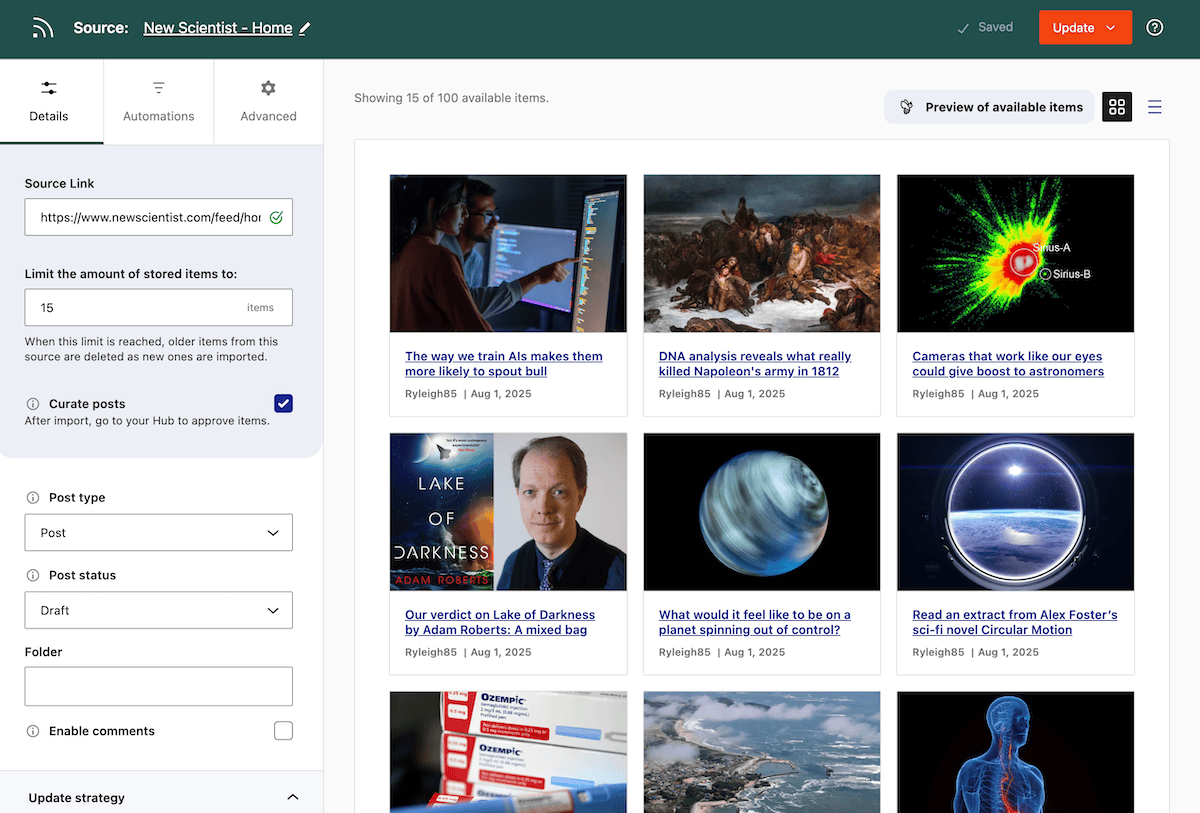Image resolution: width=1200 pixels, height=813 pixels.
Task: Click the Saved status indicator
Action: [985, 28]
